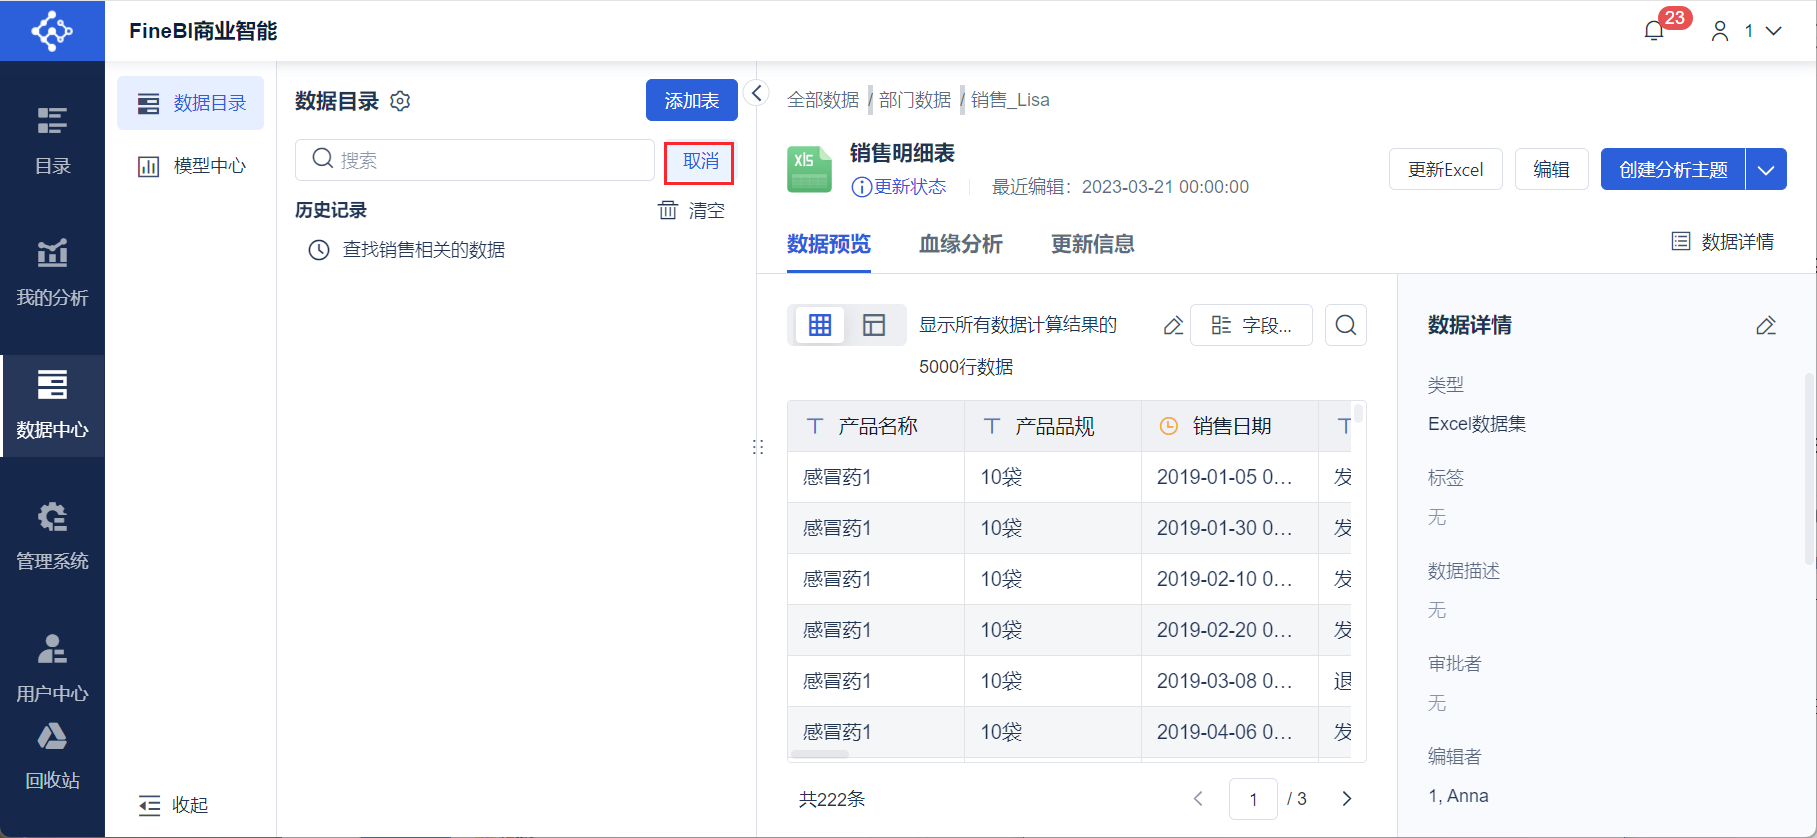Toggle the 数据详情 panel
Screen dimensions: 1817x838
click(1723, 242)
